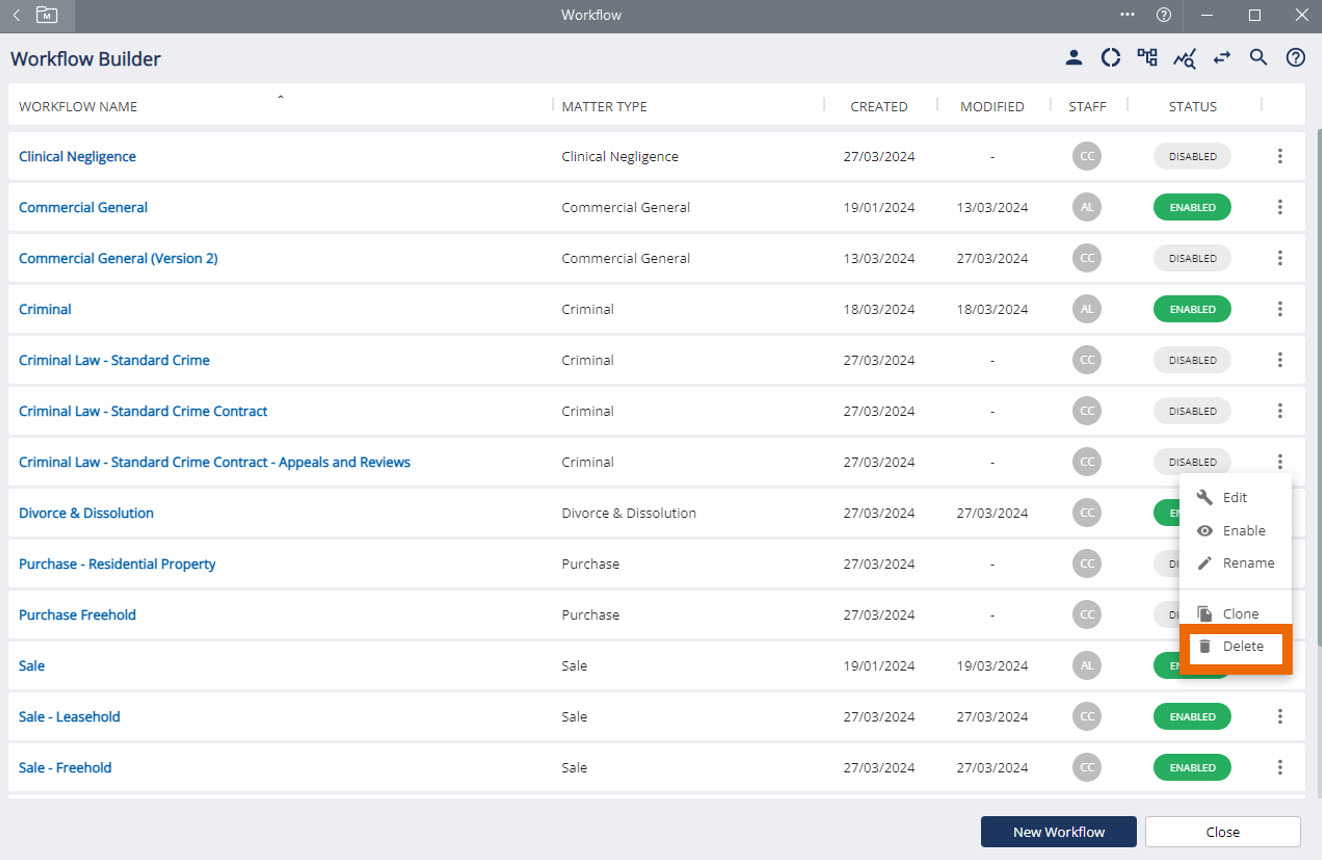Click the New Workflow button
This screenshot has height=860, width=1322.
coord(1058,832)
